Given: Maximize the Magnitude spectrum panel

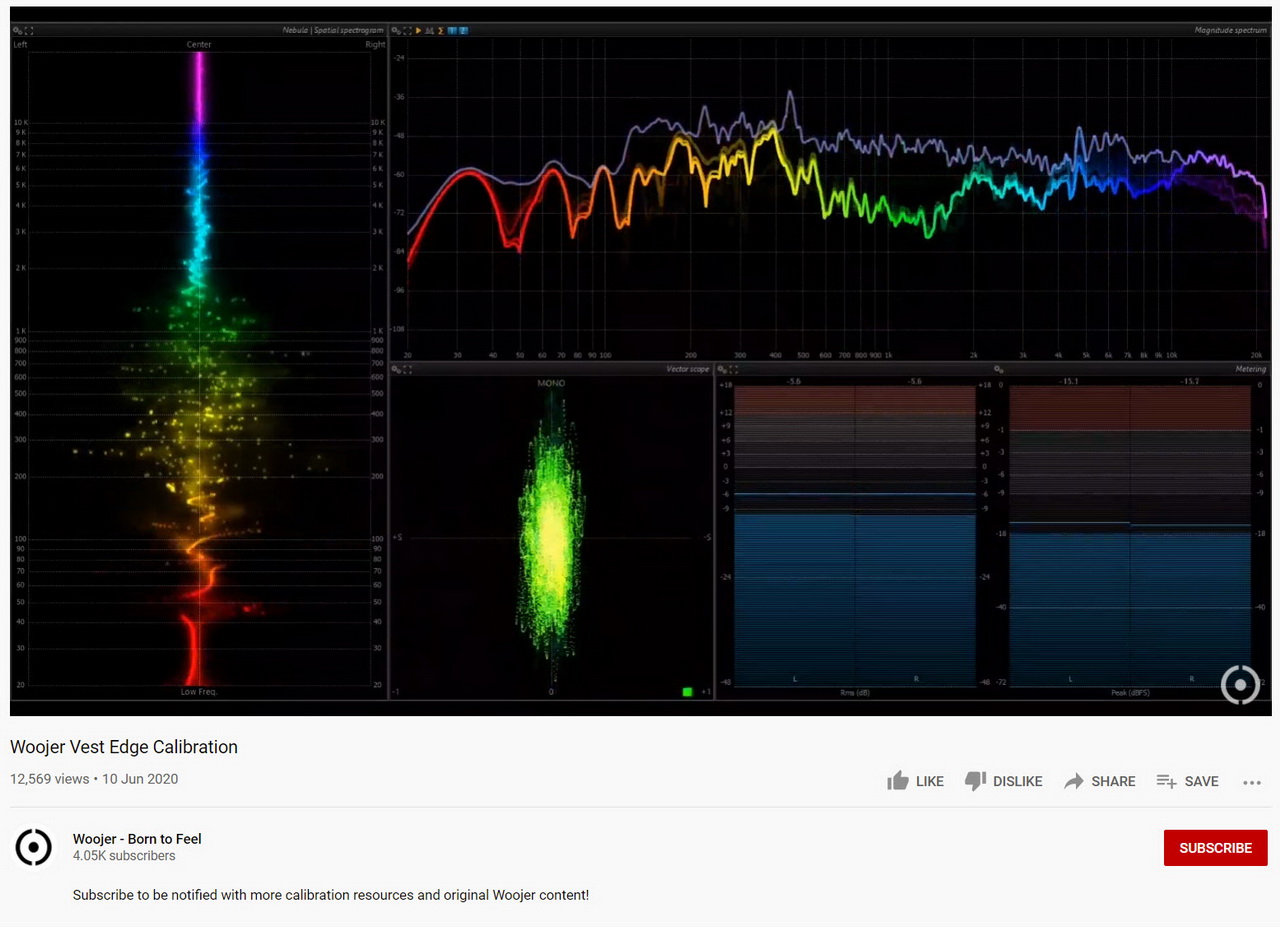Looking at the screenshot, I should click(407, 31).
